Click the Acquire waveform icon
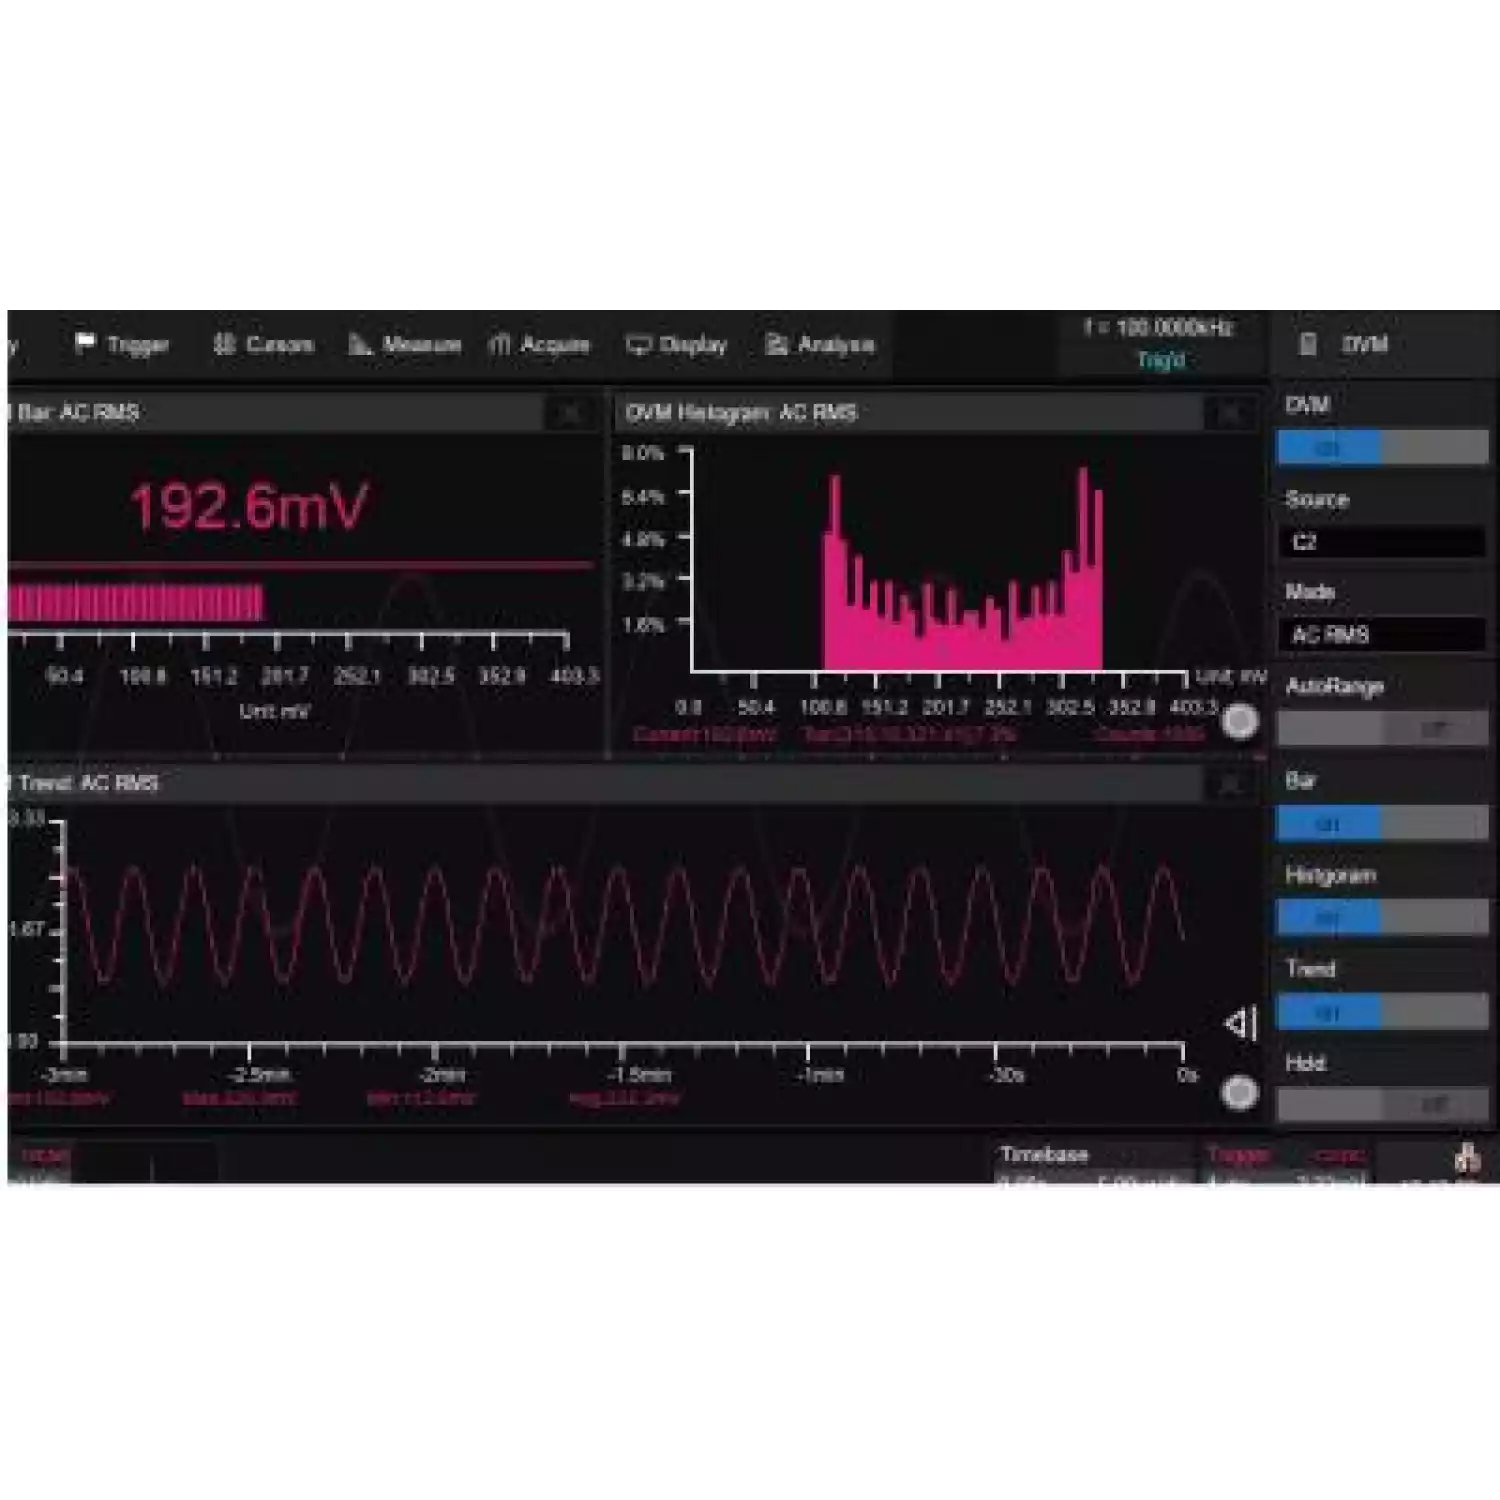Screen dimensions: 1500x1500 tap(500, 345)
